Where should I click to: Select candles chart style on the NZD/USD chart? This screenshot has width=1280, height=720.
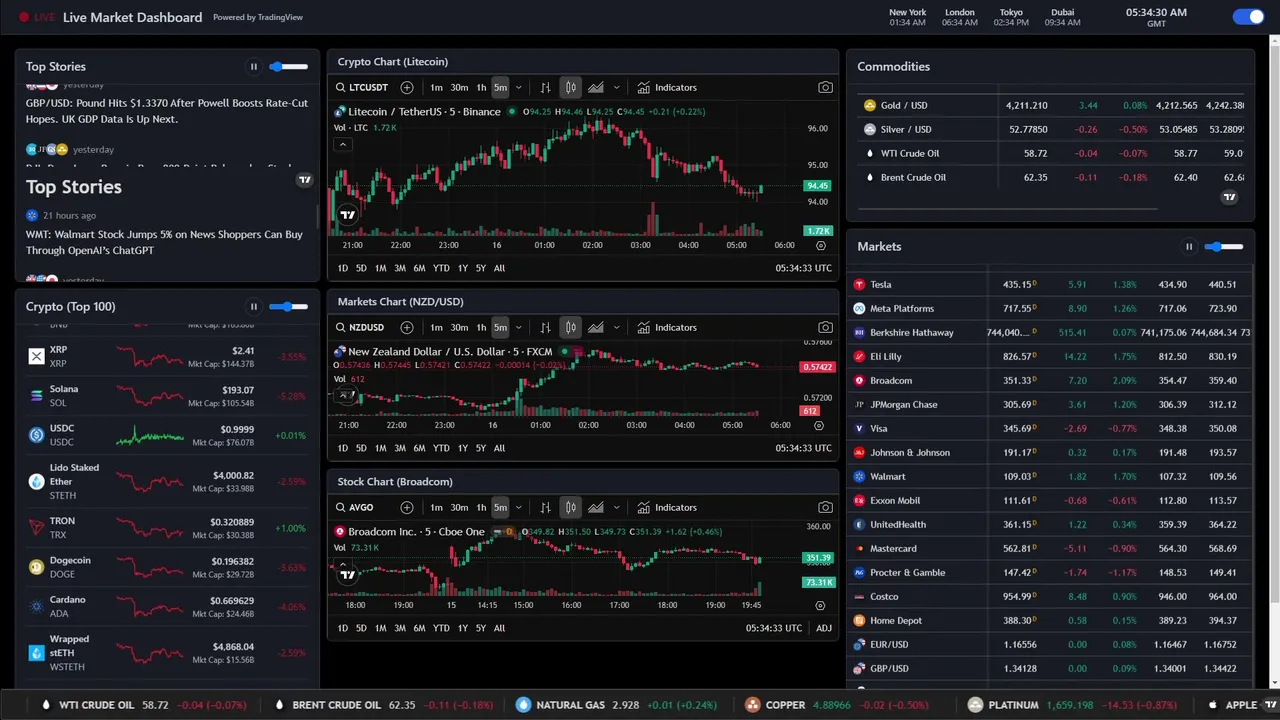click(x=570, y=327)
